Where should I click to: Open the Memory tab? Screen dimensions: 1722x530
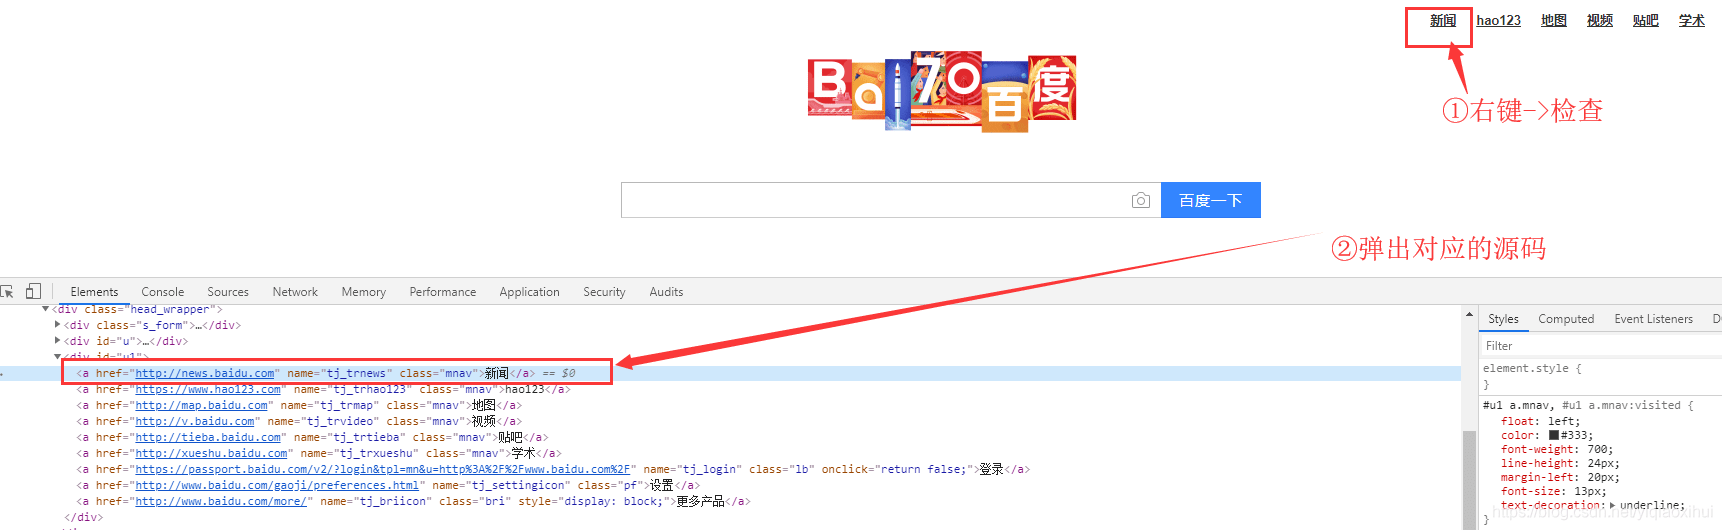click(363, 292)
